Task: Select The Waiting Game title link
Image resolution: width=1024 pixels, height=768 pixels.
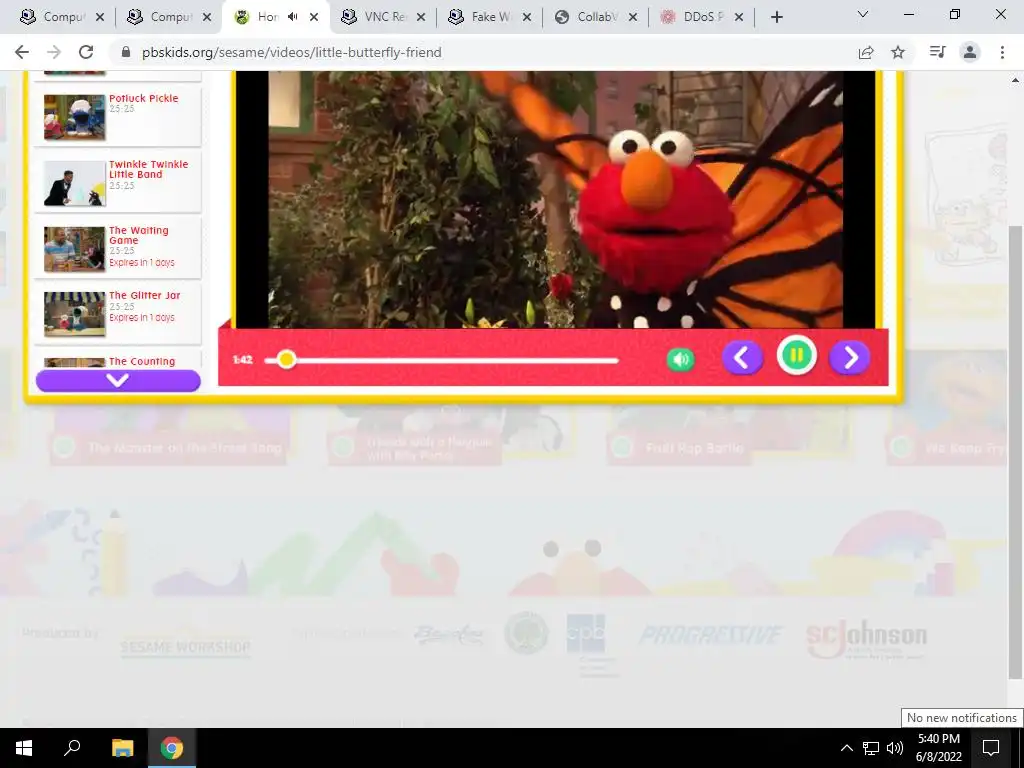Action: [138, 235]
